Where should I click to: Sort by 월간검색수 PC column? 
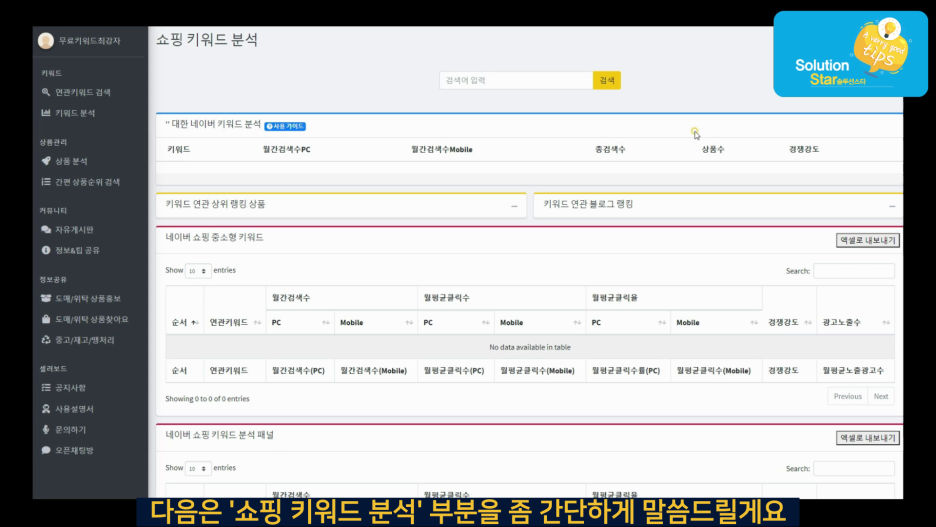coord(300,322)
